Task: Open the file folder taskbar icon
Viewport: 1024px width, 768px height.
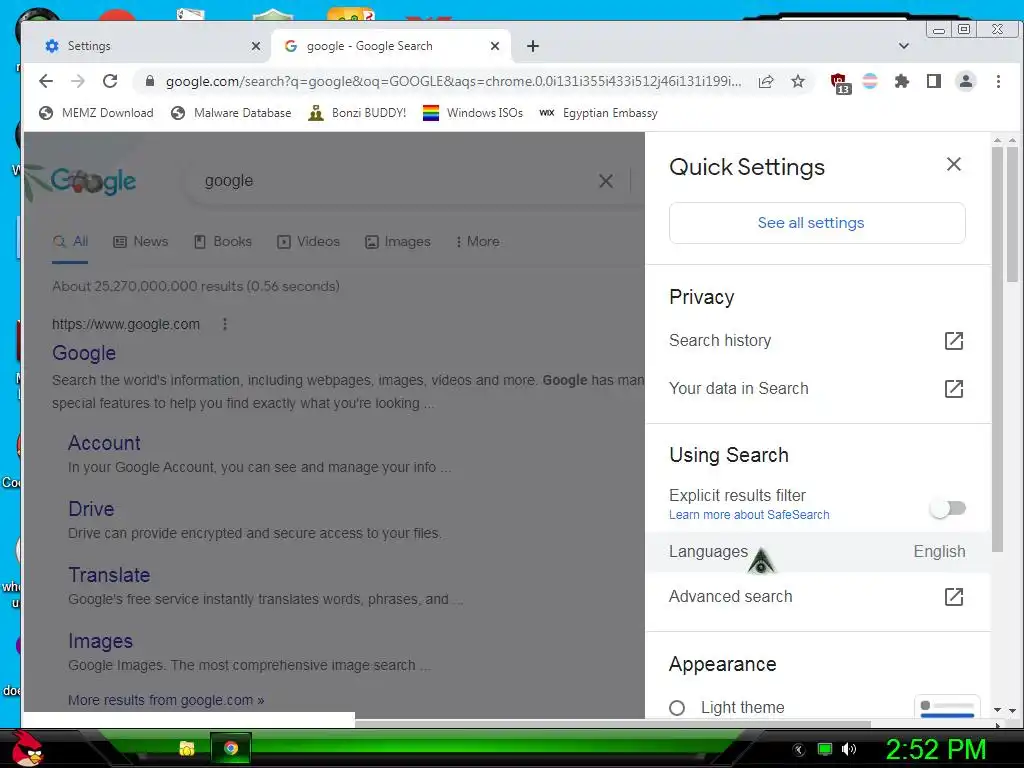Action: 187,748
